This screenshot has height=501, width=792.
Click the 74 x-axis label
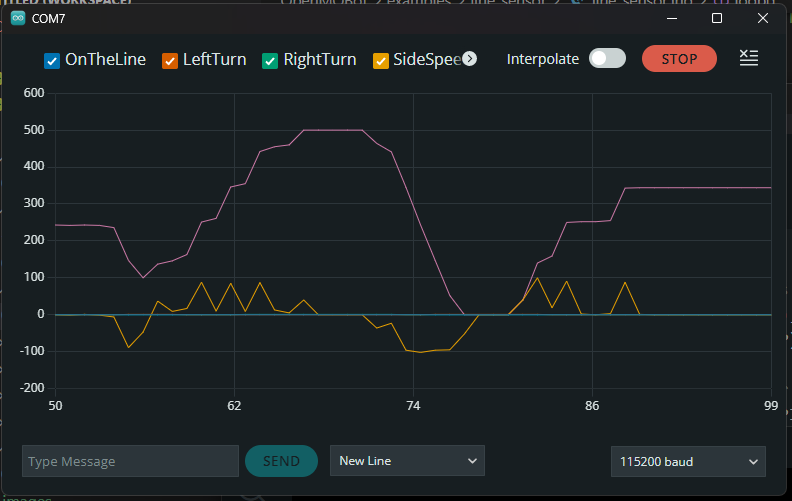coord(413,406)
